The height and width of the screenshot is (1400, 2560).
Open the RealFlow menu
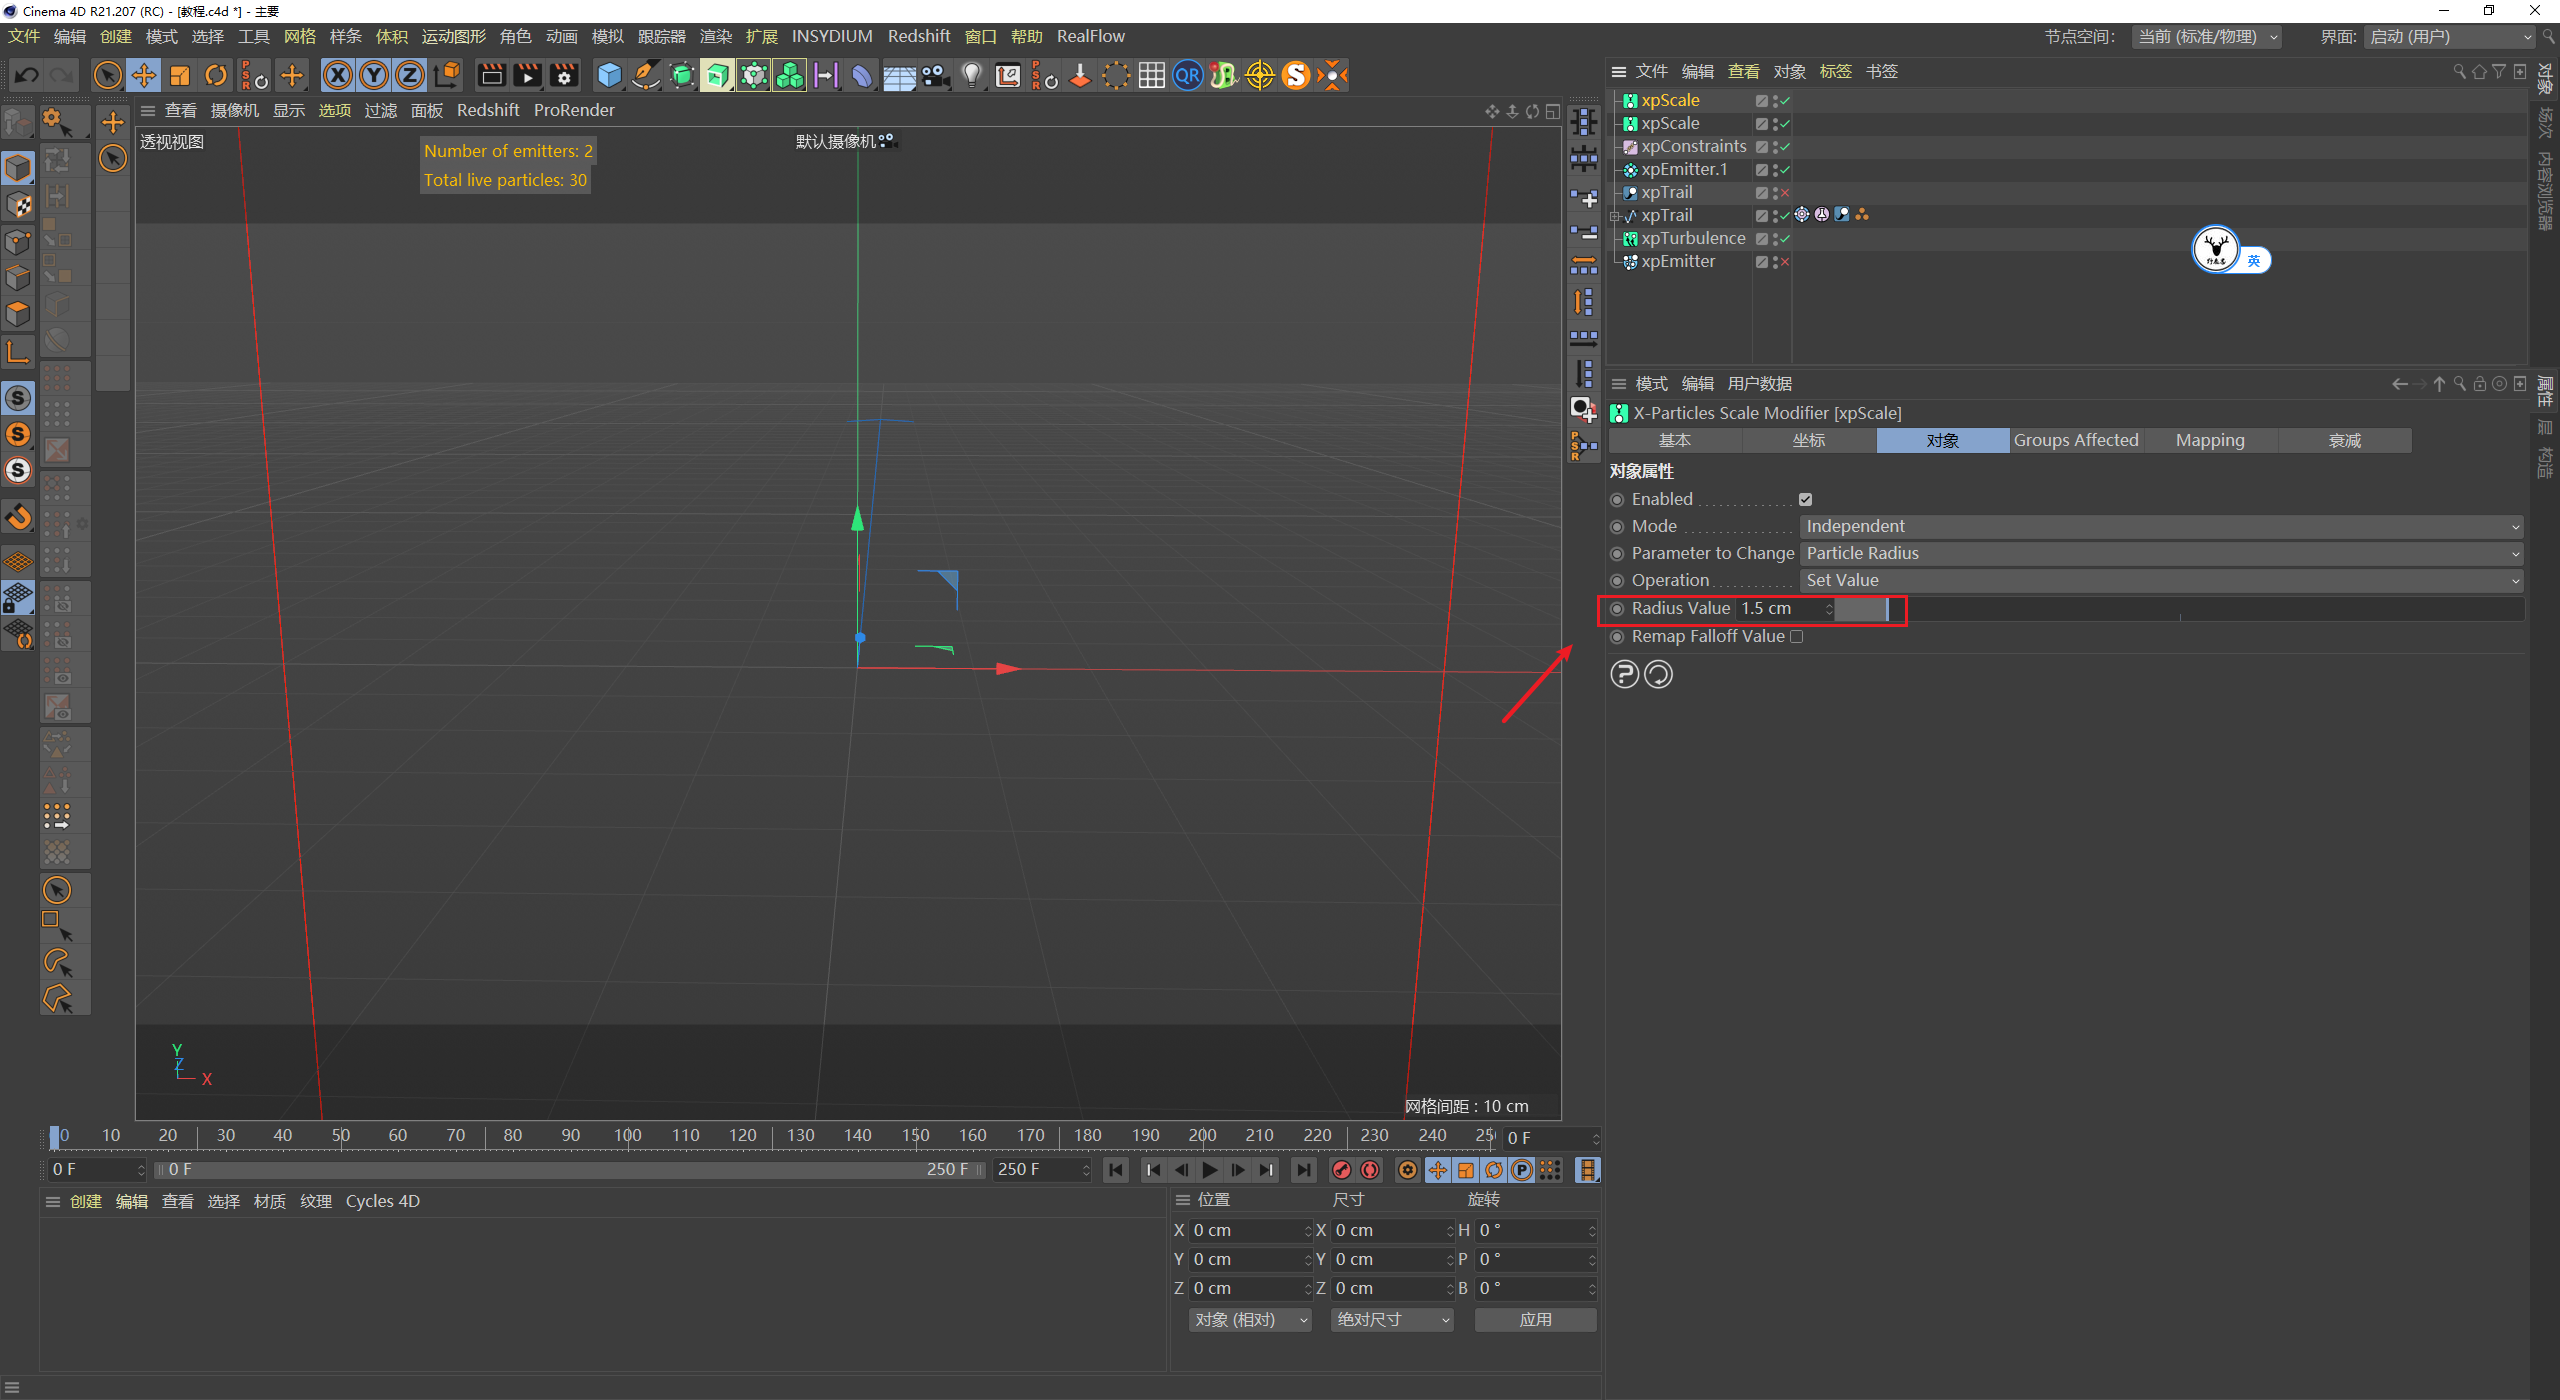click(x=1091, y=36)
